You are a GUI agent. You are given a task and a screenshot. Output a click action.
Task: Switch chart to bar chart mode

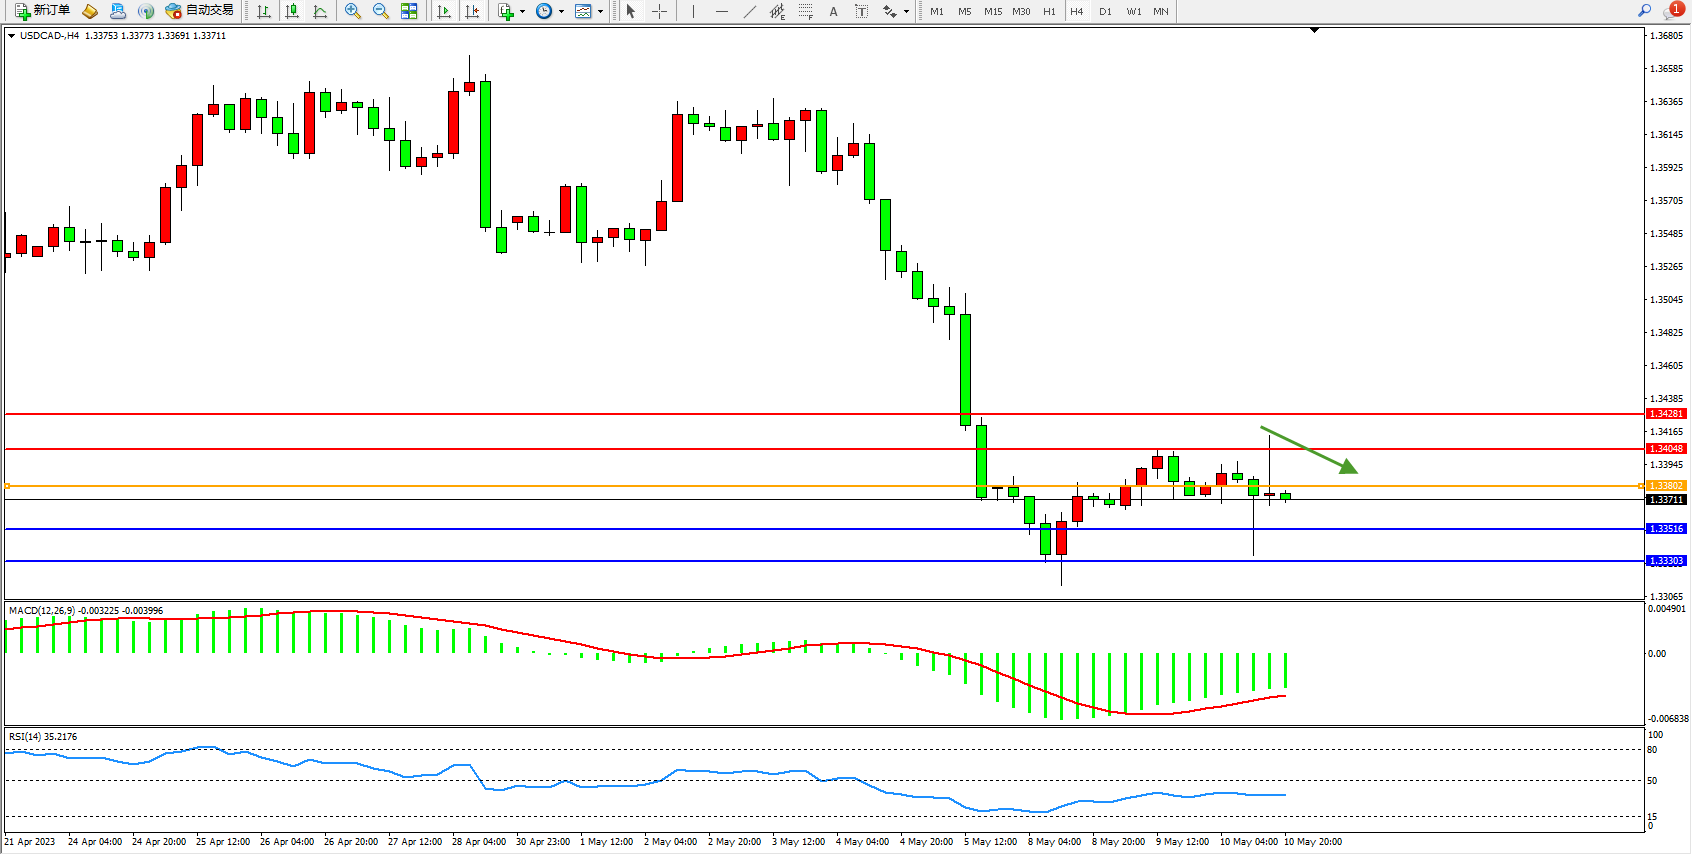click(x=264, y=11)
